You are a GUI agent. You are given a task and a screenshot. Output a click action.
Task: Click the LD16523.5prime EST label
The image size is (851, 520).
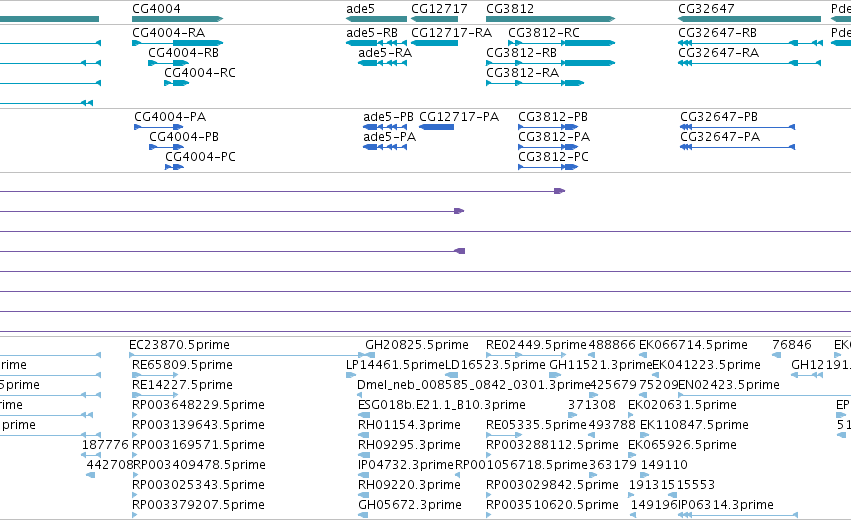coord(495,365)
